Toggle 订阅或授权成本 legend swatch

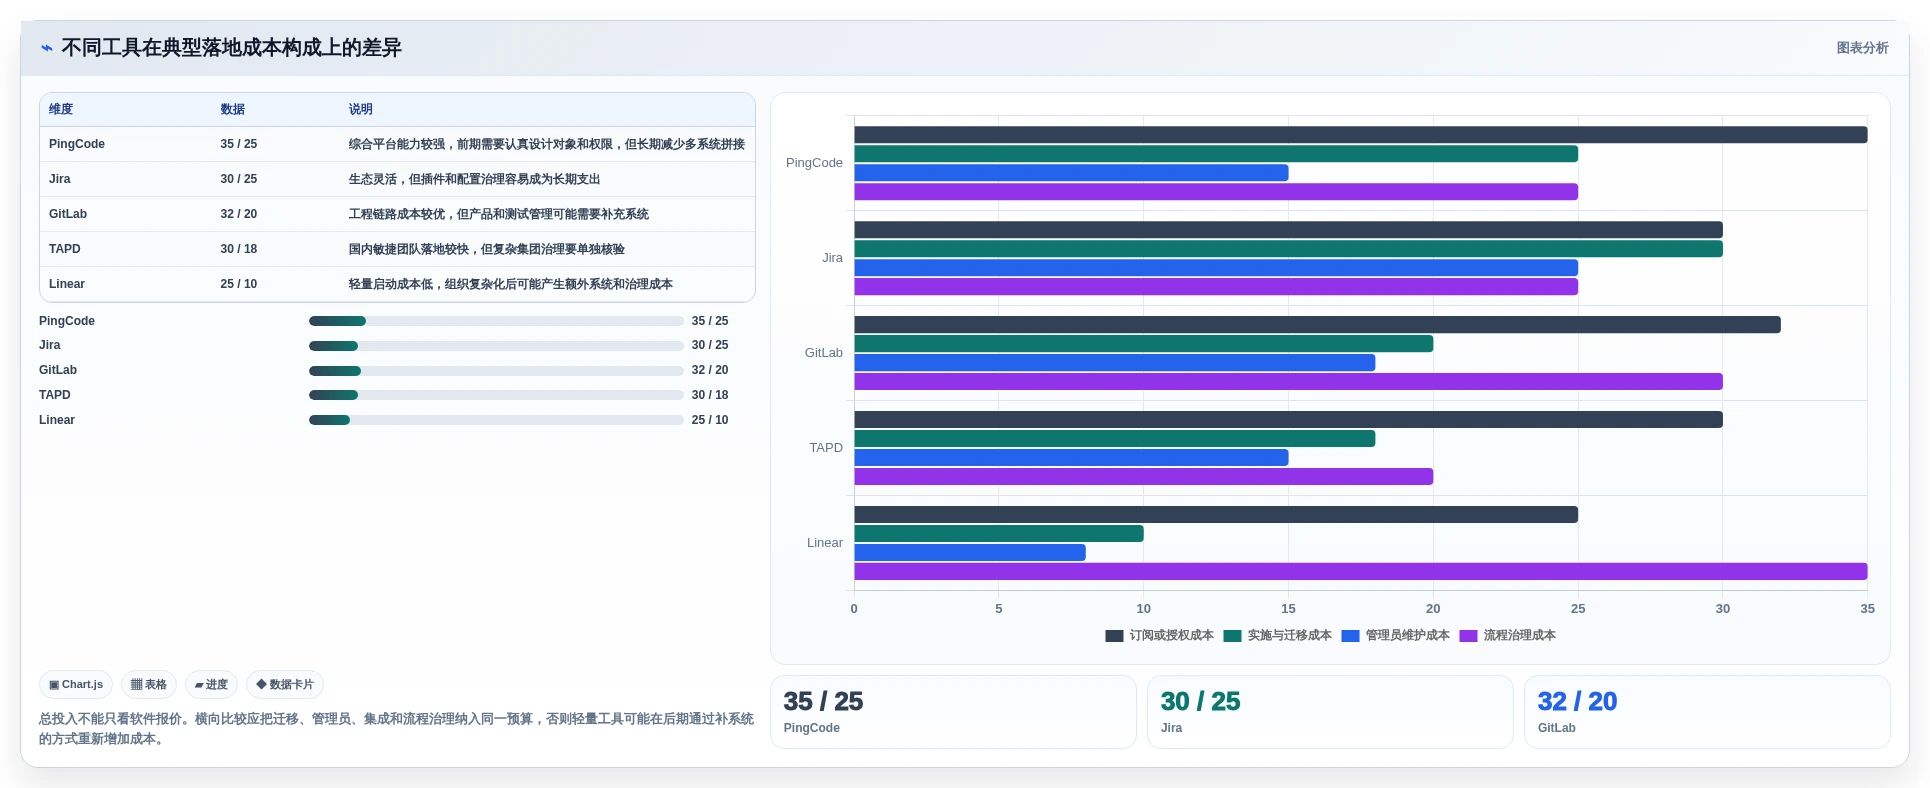click(x=1114, y=636)
